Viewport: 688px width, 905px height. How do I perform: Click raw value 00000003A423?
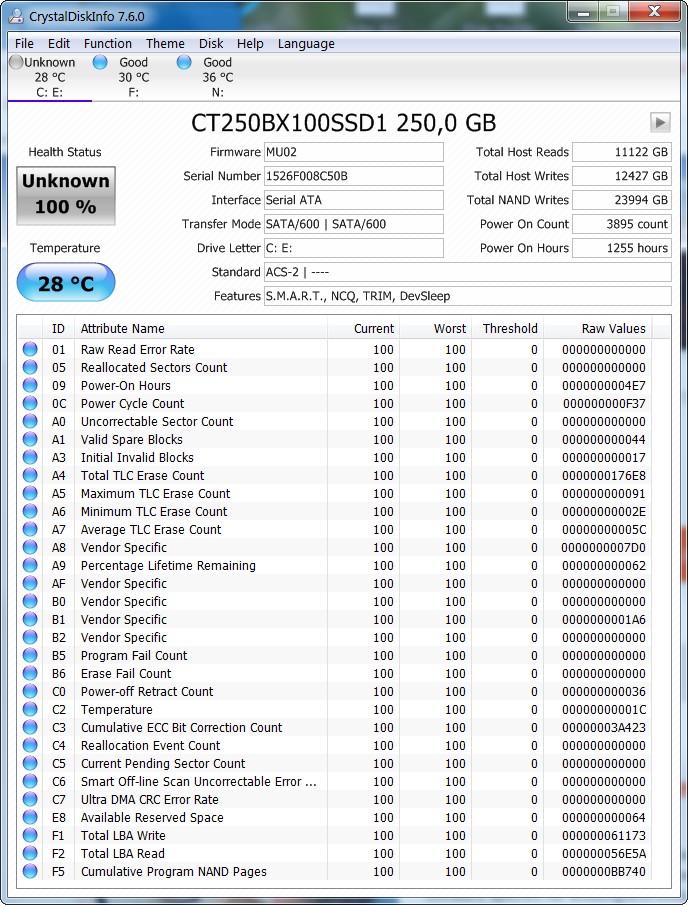pos(604,727)
